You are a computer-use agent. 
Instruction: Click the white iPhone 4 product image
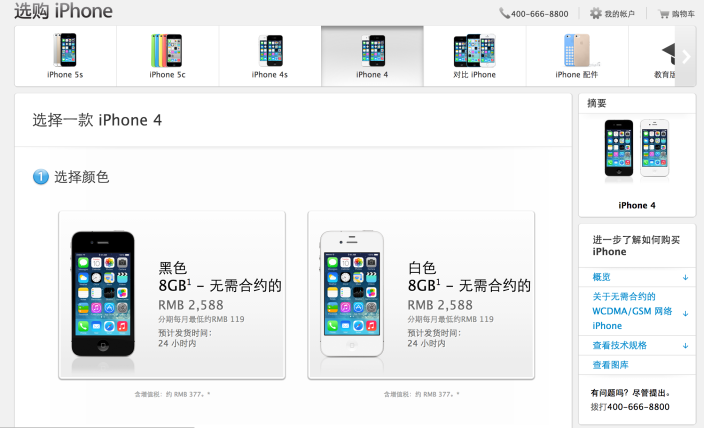click(352, 294)
